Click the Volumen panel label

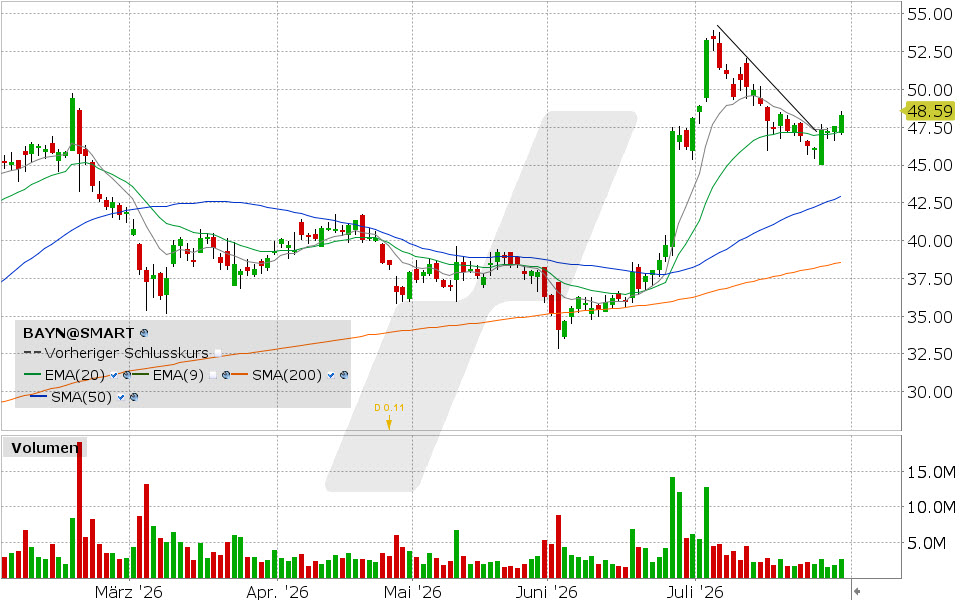point(45,448)
